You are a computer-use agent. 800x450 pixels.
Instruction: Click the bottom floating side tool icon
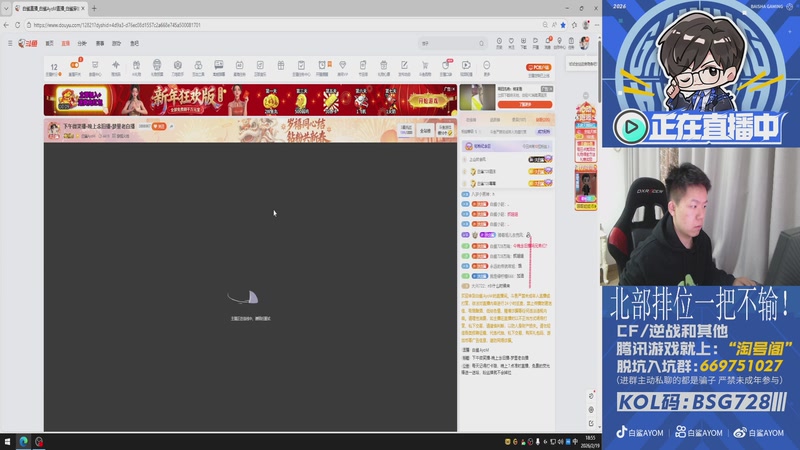pyautogui.click(x=591, y=423)
